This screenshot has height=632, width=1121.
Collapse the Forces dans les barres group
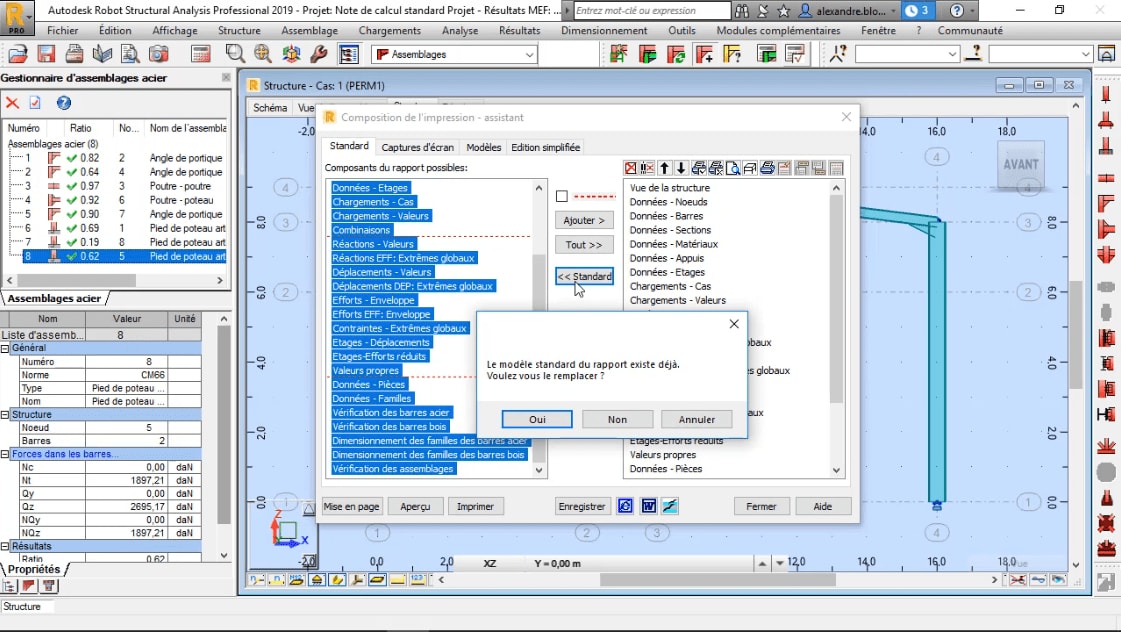5,454
